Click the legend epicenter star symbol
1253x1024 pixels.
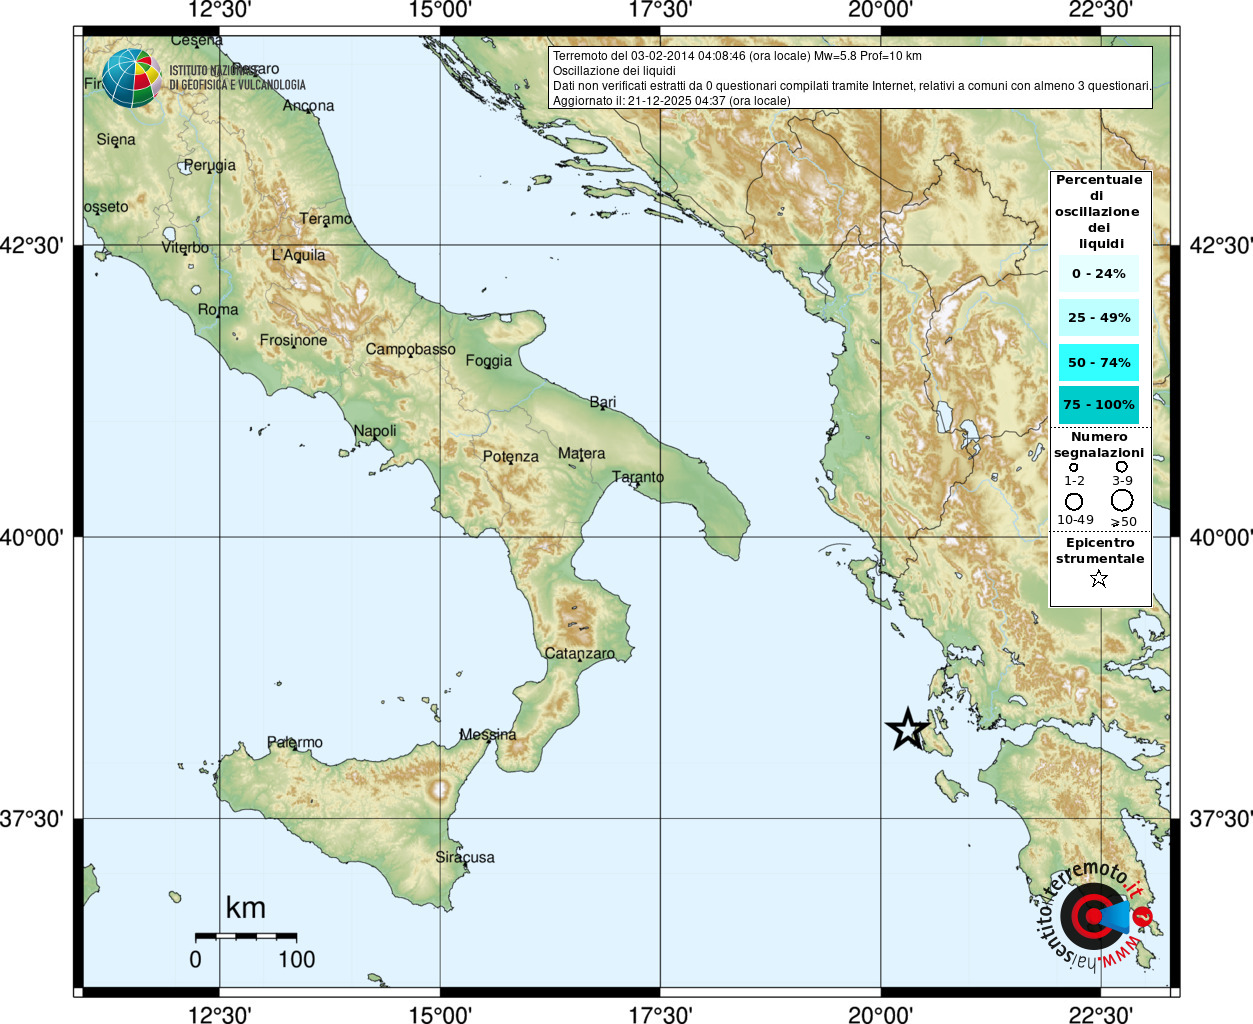click(1099, 578)
